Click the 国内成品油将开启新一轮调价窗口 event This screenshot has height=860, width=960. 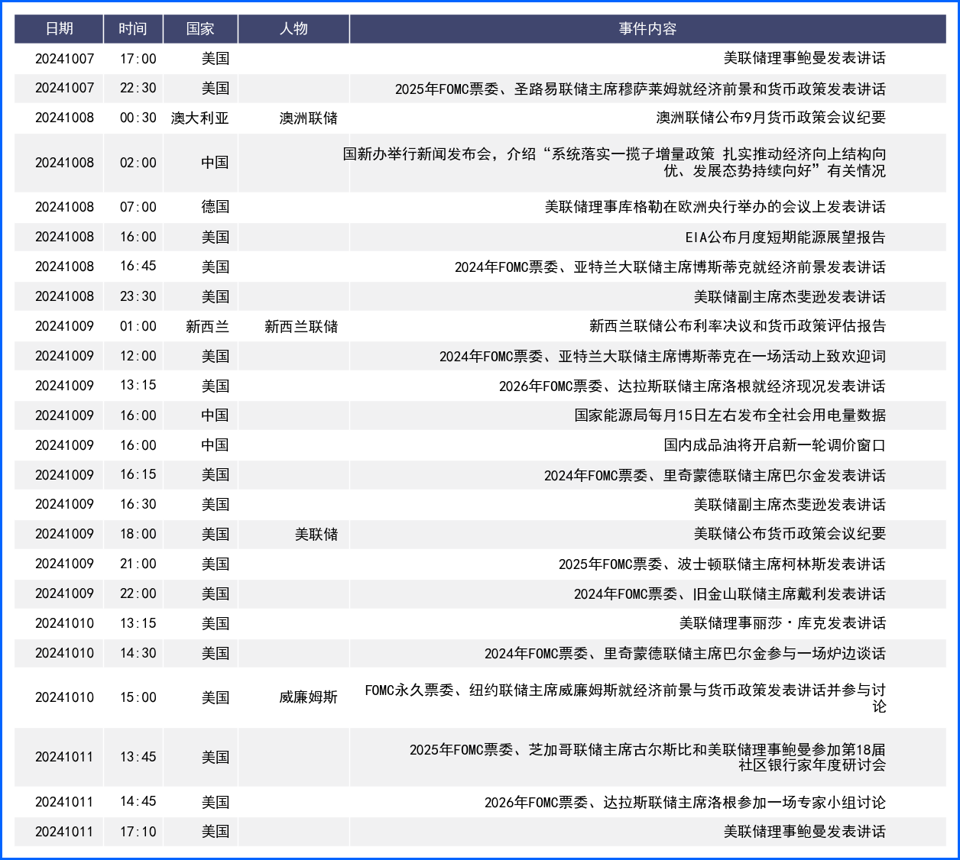pos(774,445)
